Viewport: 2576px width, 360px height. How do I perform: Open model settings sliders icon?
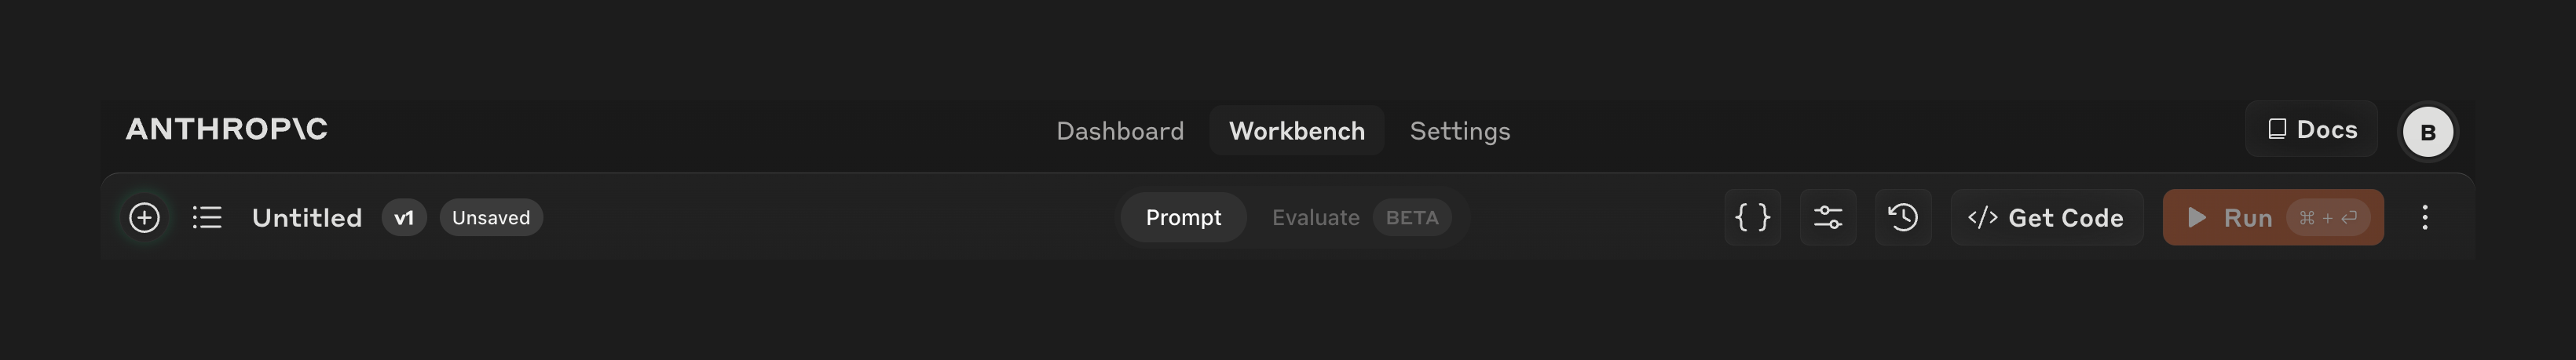pos(1828,217)
